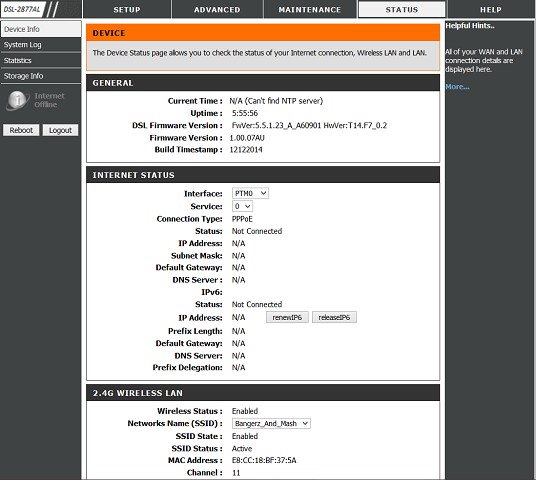Click the Prefix Delegation N/A value
The width and height of the screenshot is (536, 480).
[238, 368]
